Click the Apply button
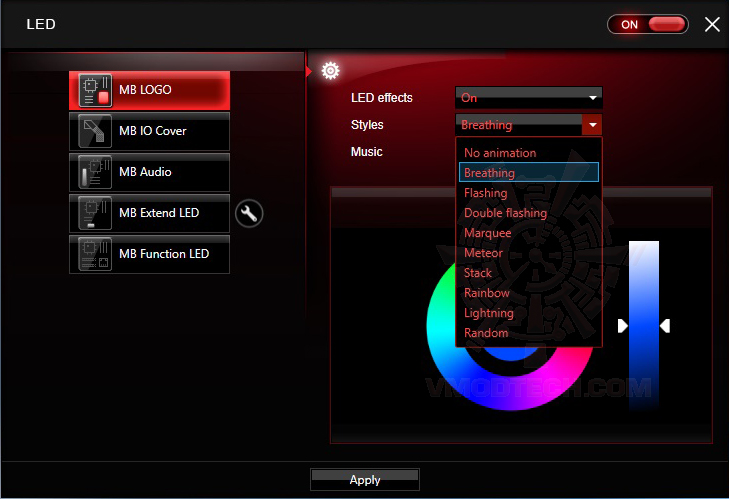The image size is (729, 499). click(365, 479)
